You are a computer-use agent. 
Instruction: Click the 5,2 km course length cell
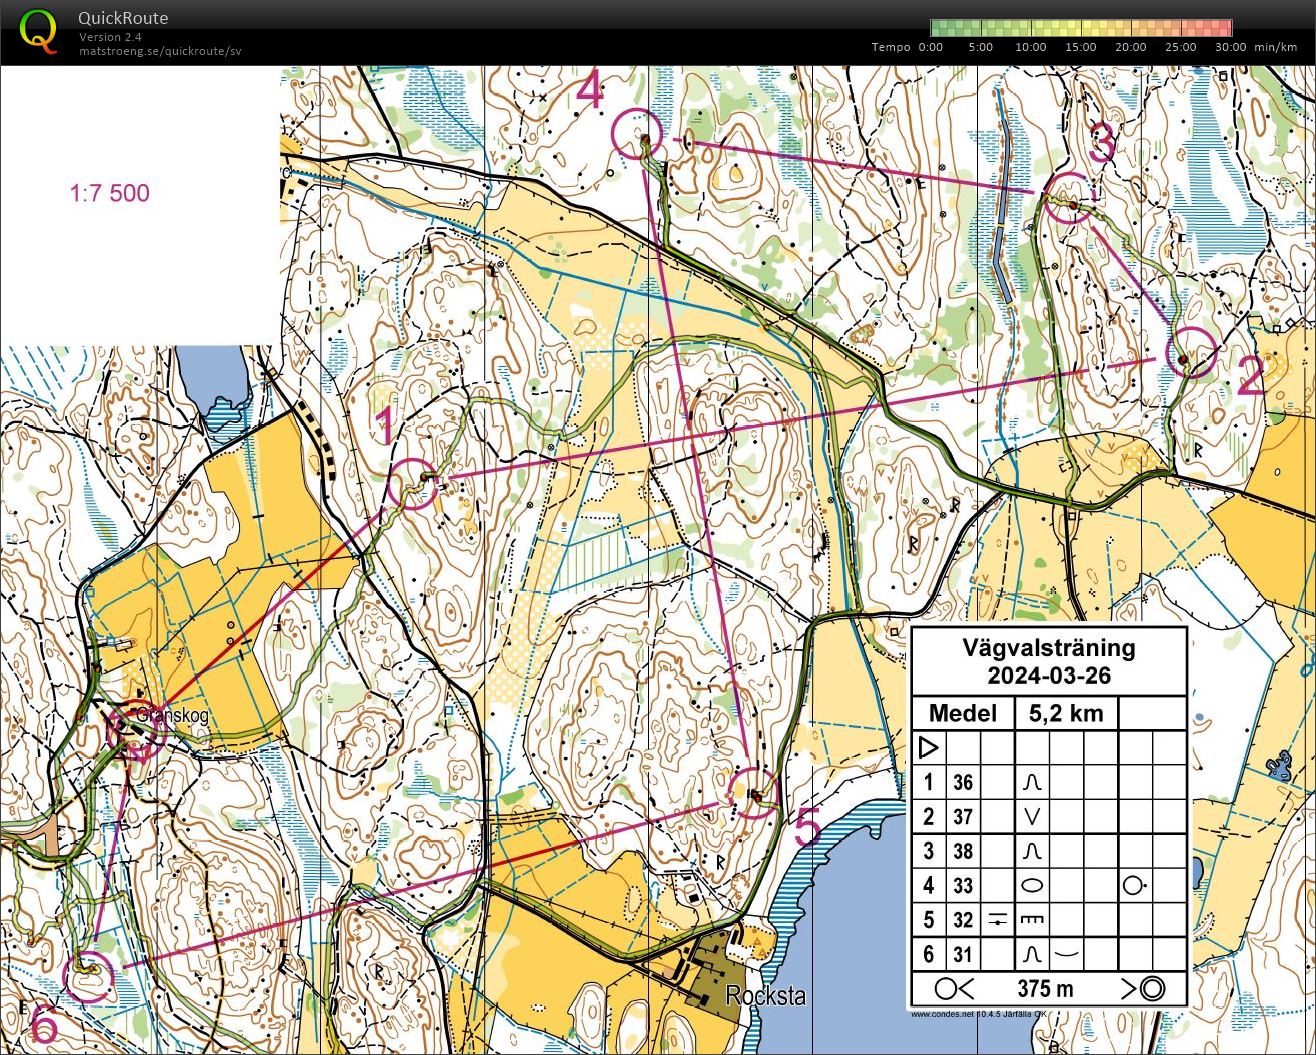(1067, 713)
